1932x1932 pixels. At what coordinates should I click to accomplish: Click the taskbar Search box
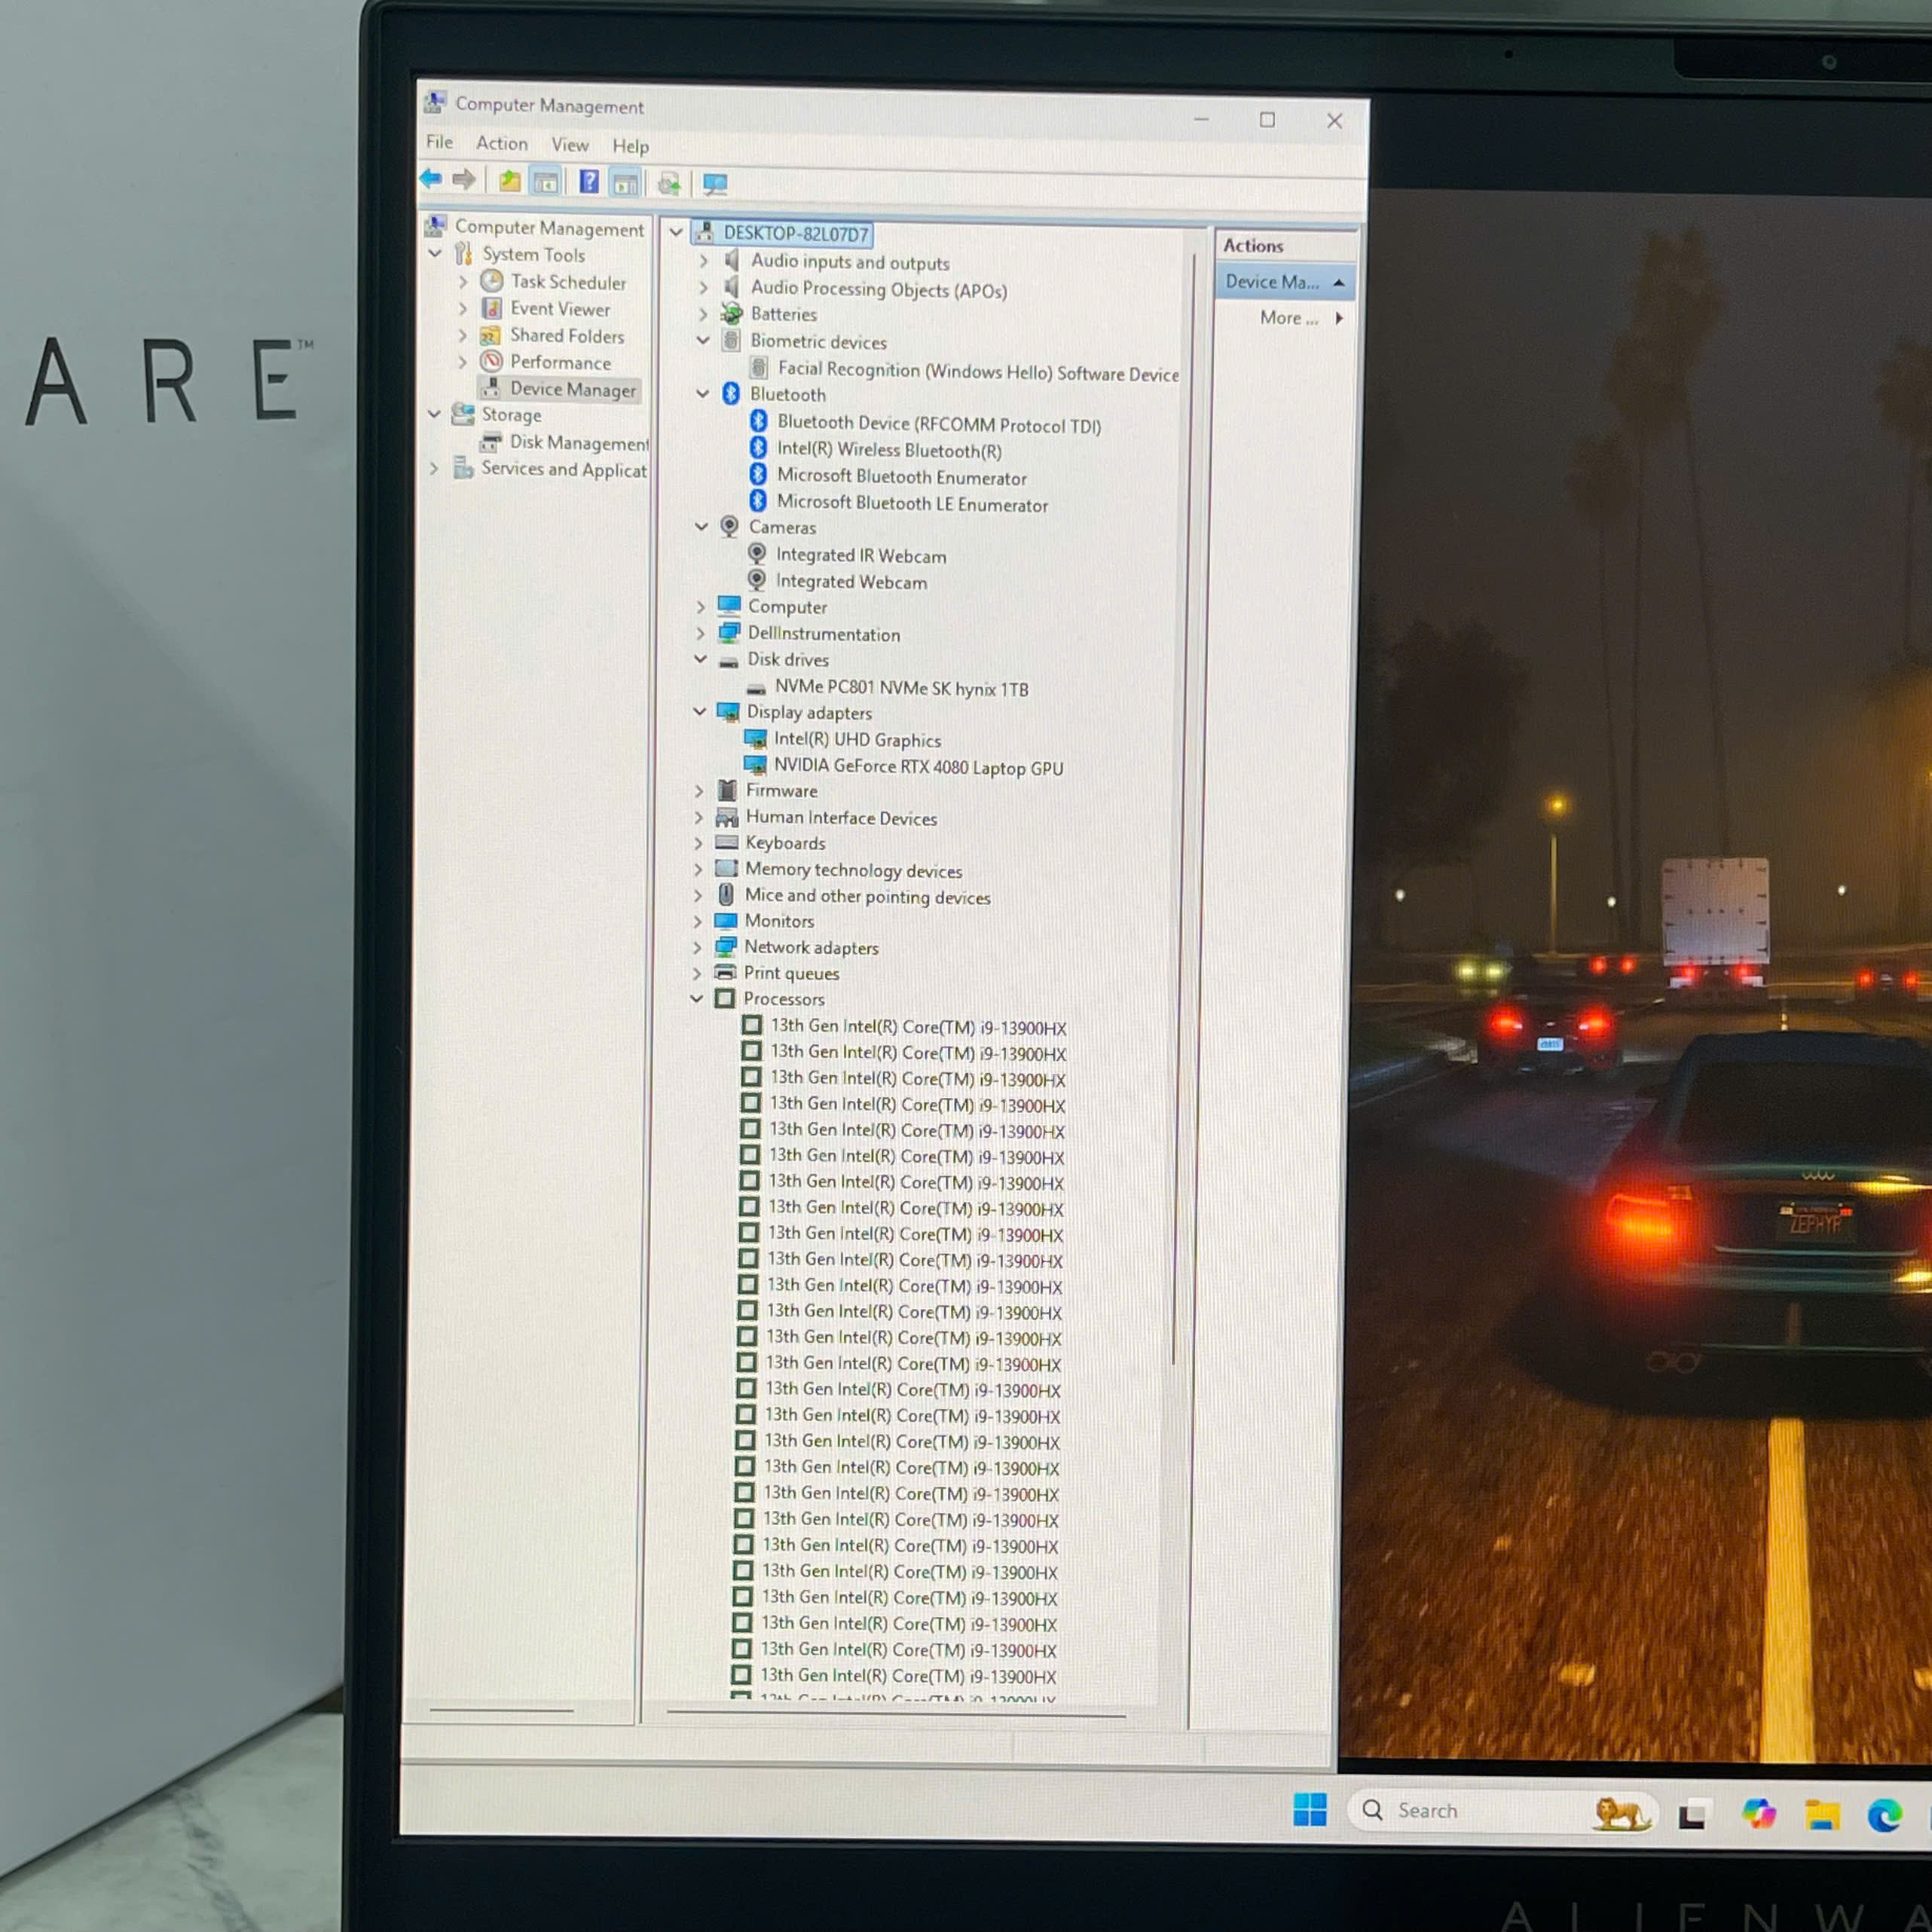pyautogui.click(x=1503, y=1811)
